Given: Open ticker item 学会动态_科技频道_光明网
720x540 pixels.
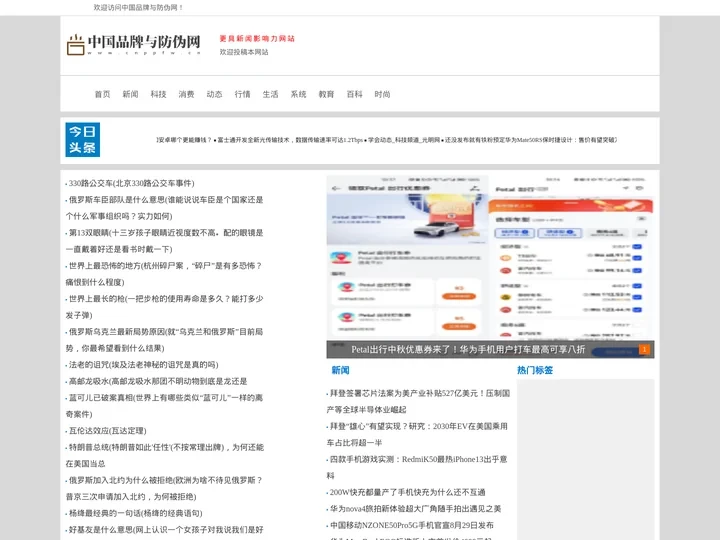Looking at the screenshot, I should point(404,140).
